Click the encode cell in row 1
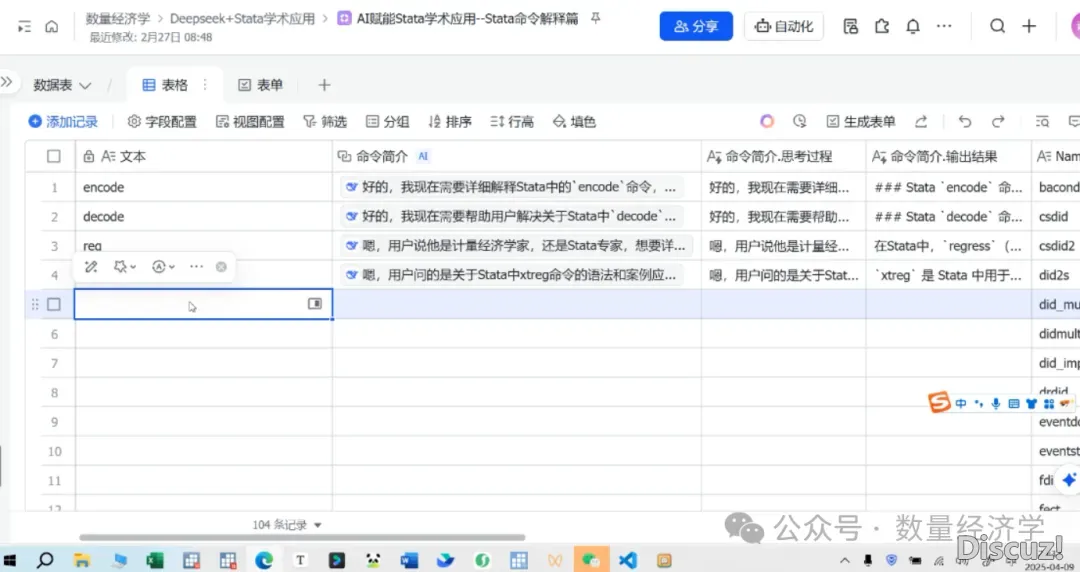The height and width of the screenshot is (572, 1080). click(104, 187)
